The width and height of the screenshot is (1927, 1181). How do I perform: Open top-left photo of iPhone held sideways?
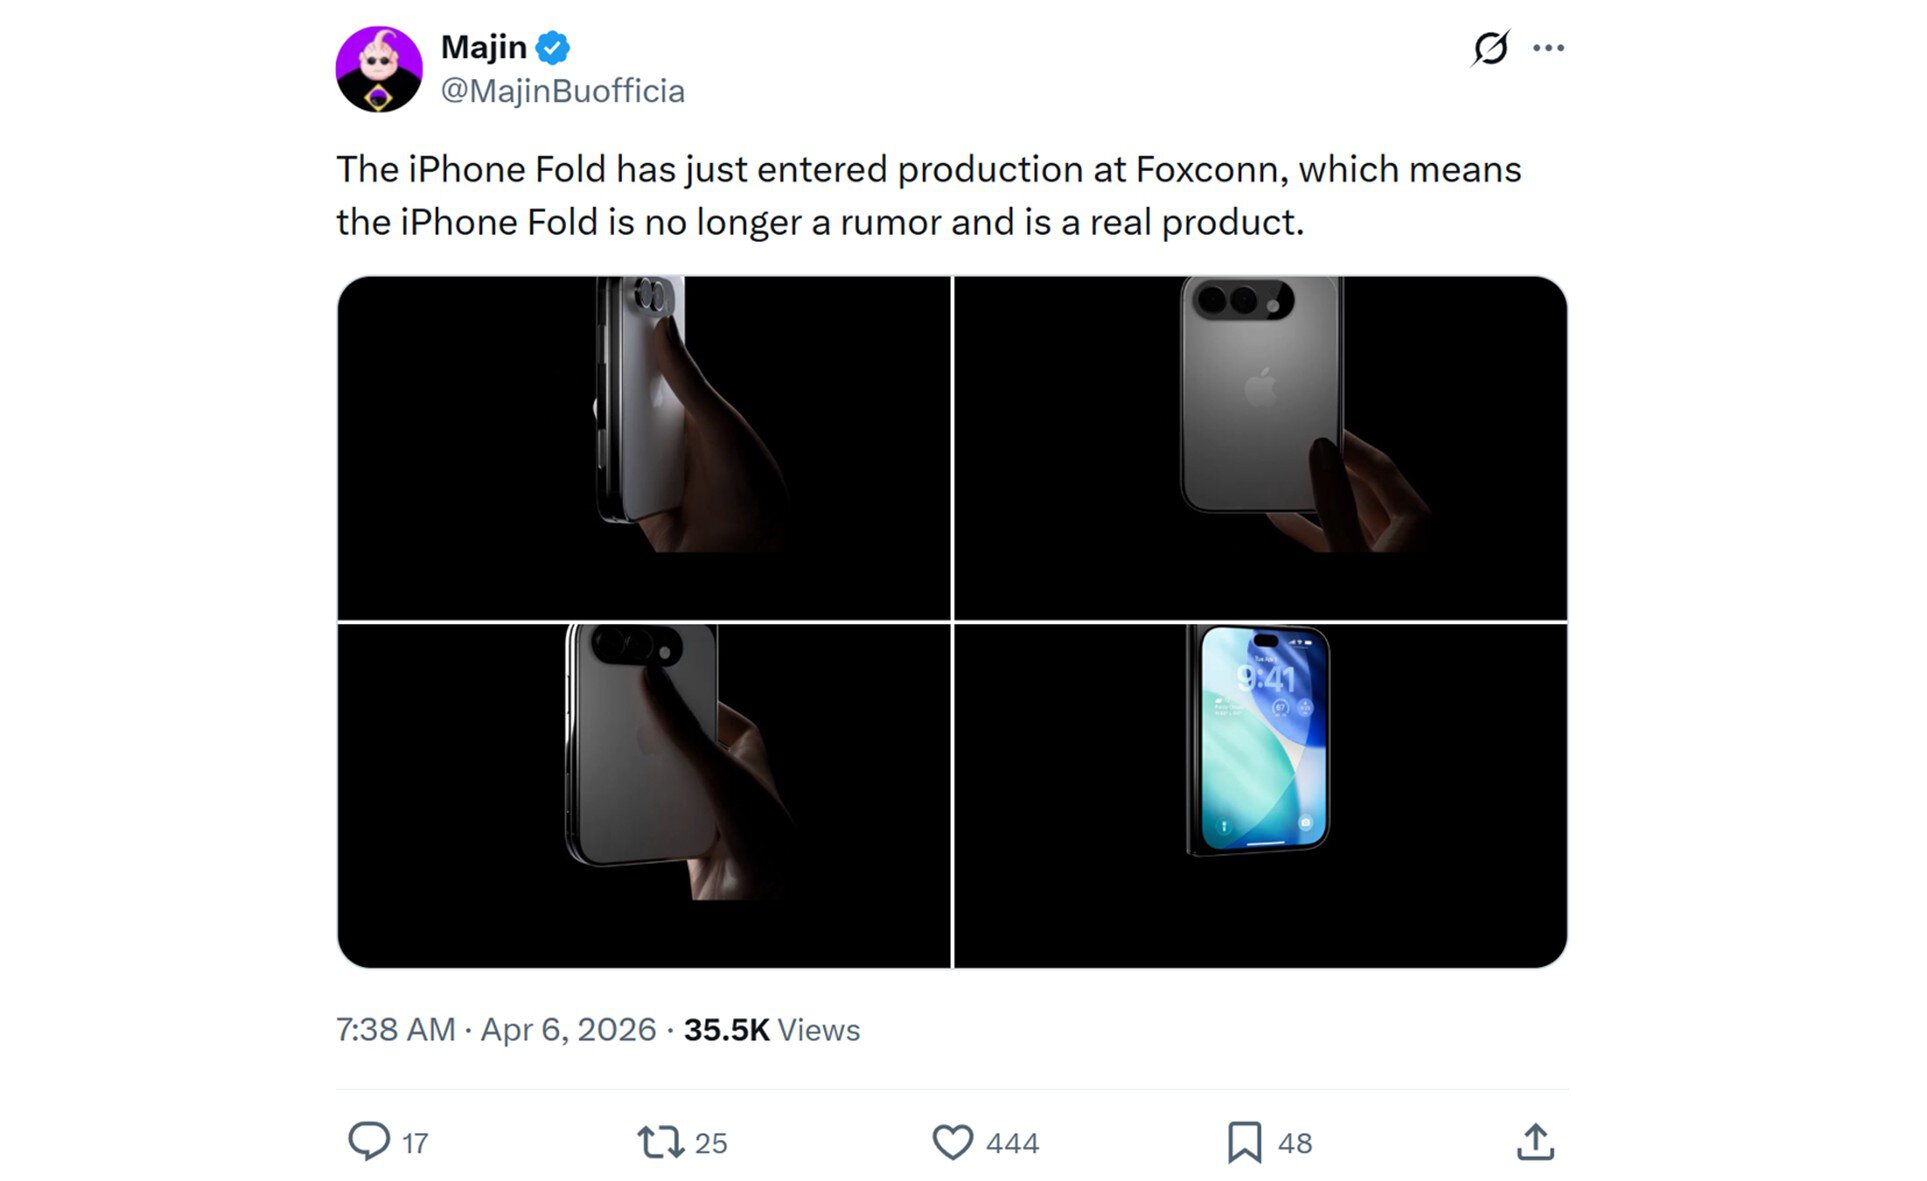coord(645,445)
